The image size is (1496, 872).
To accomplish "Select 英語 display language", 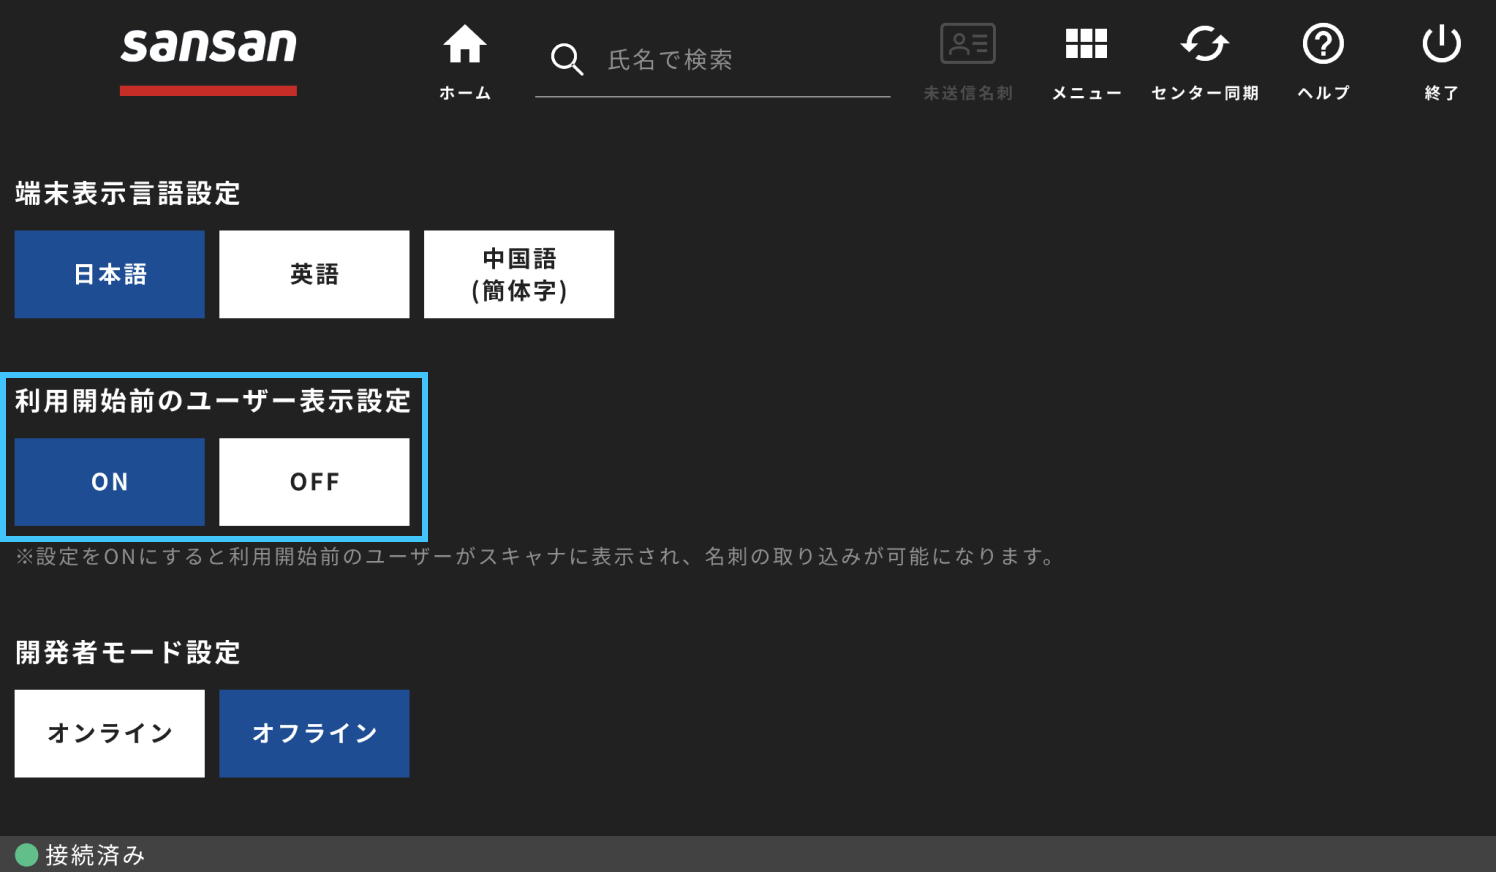I will pyautogui.click(x=314, y=274).
